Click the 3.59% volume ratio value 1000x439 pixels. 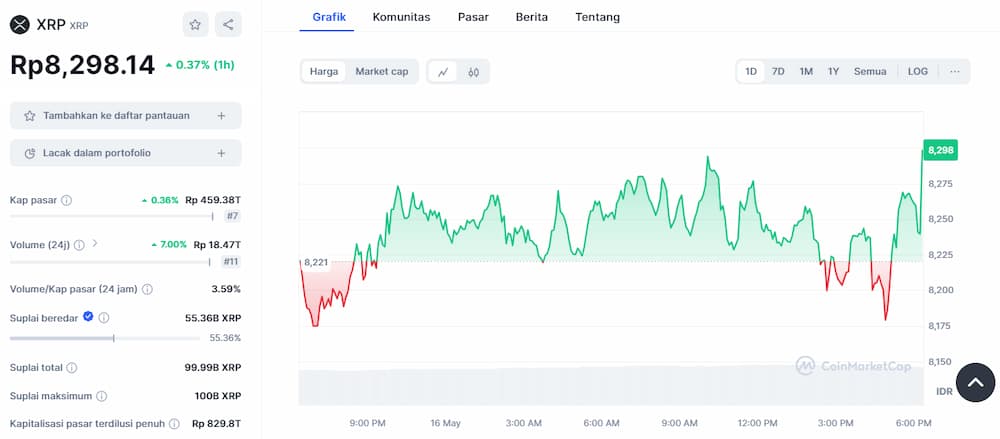pos(226,289)
